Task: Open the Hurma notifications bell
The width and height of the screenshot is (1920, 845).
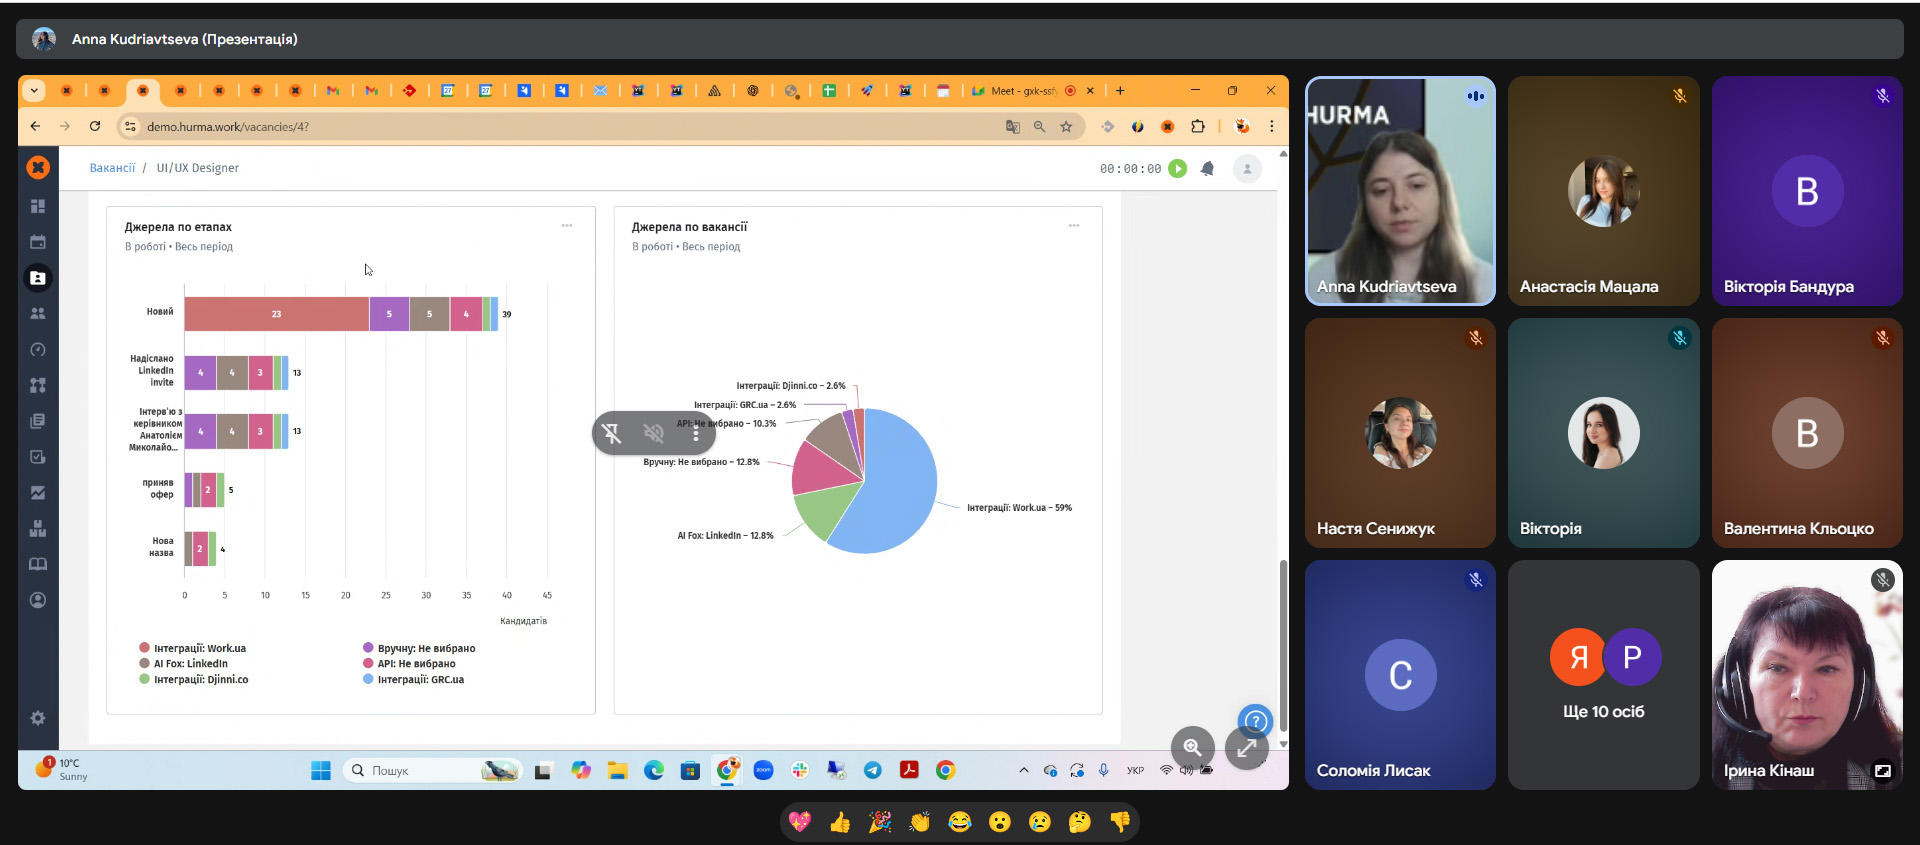Action: click(1207, 169)
